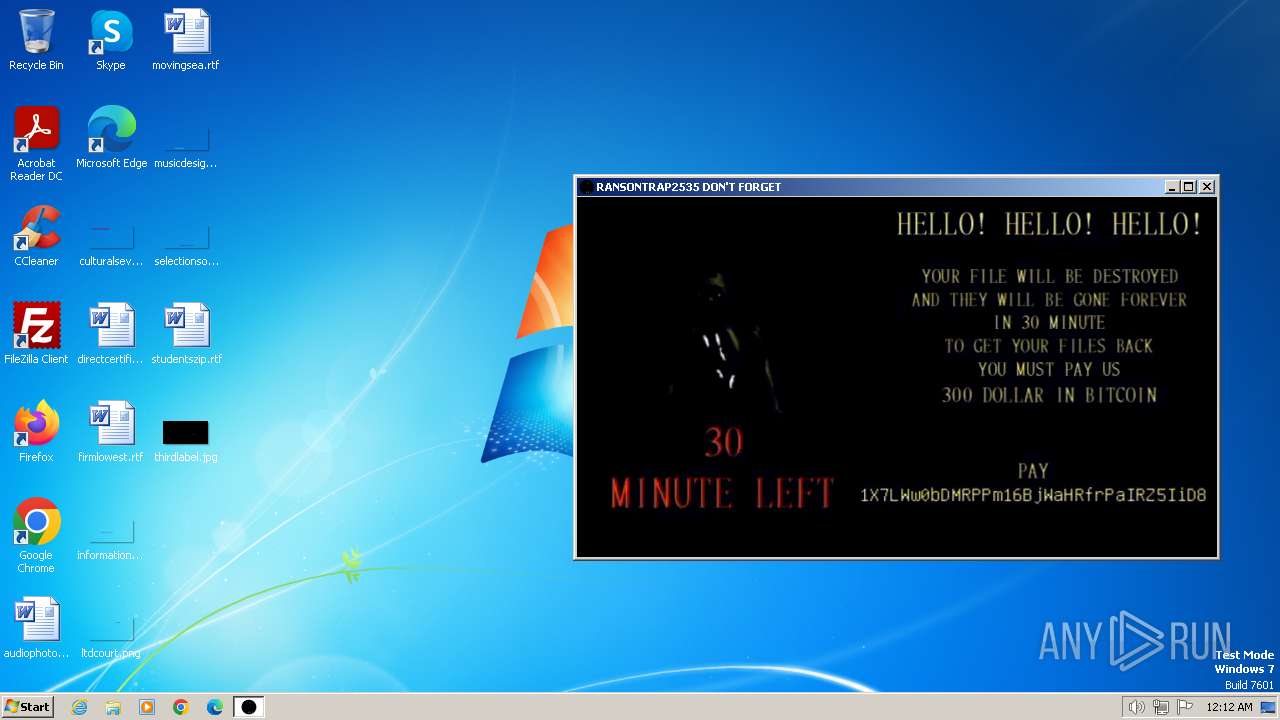Open Edge from the taskbar
The image size is (1280, 720).
tap(215, 707)
